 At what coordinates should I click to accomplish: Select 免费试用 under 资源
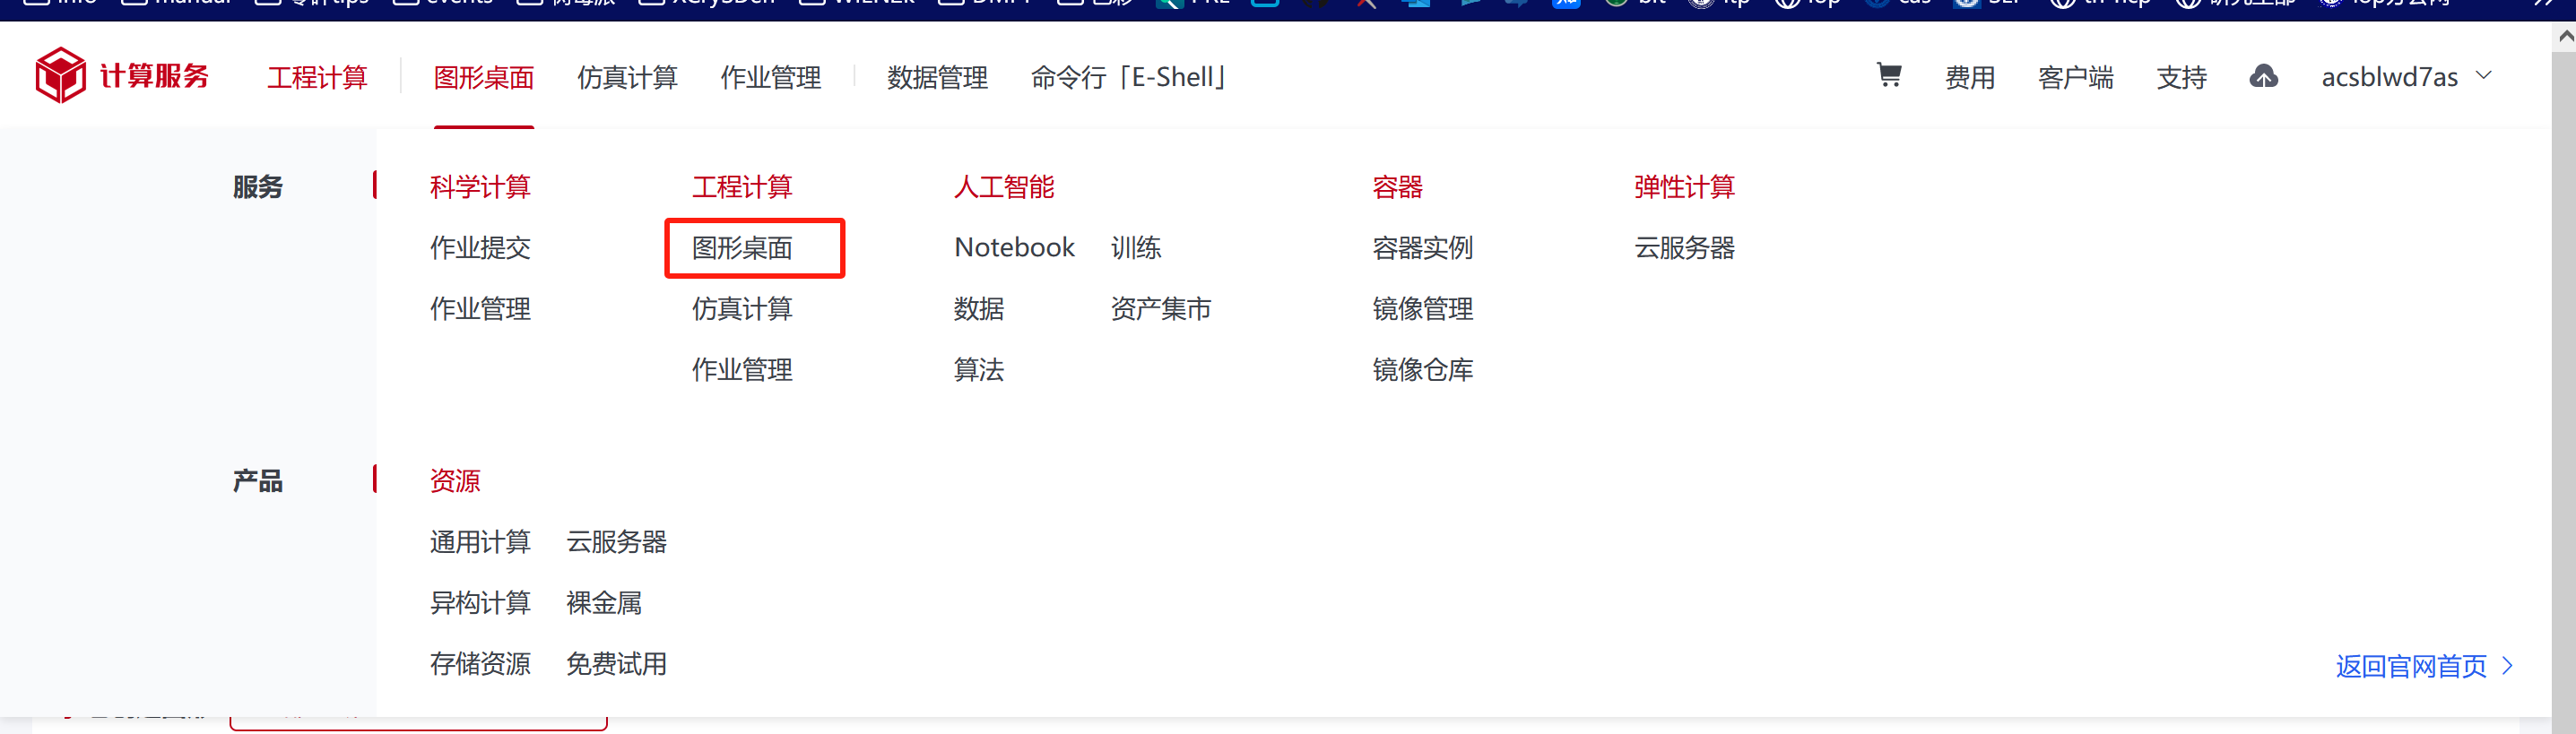pyautogui.click(x=616, y=664)
